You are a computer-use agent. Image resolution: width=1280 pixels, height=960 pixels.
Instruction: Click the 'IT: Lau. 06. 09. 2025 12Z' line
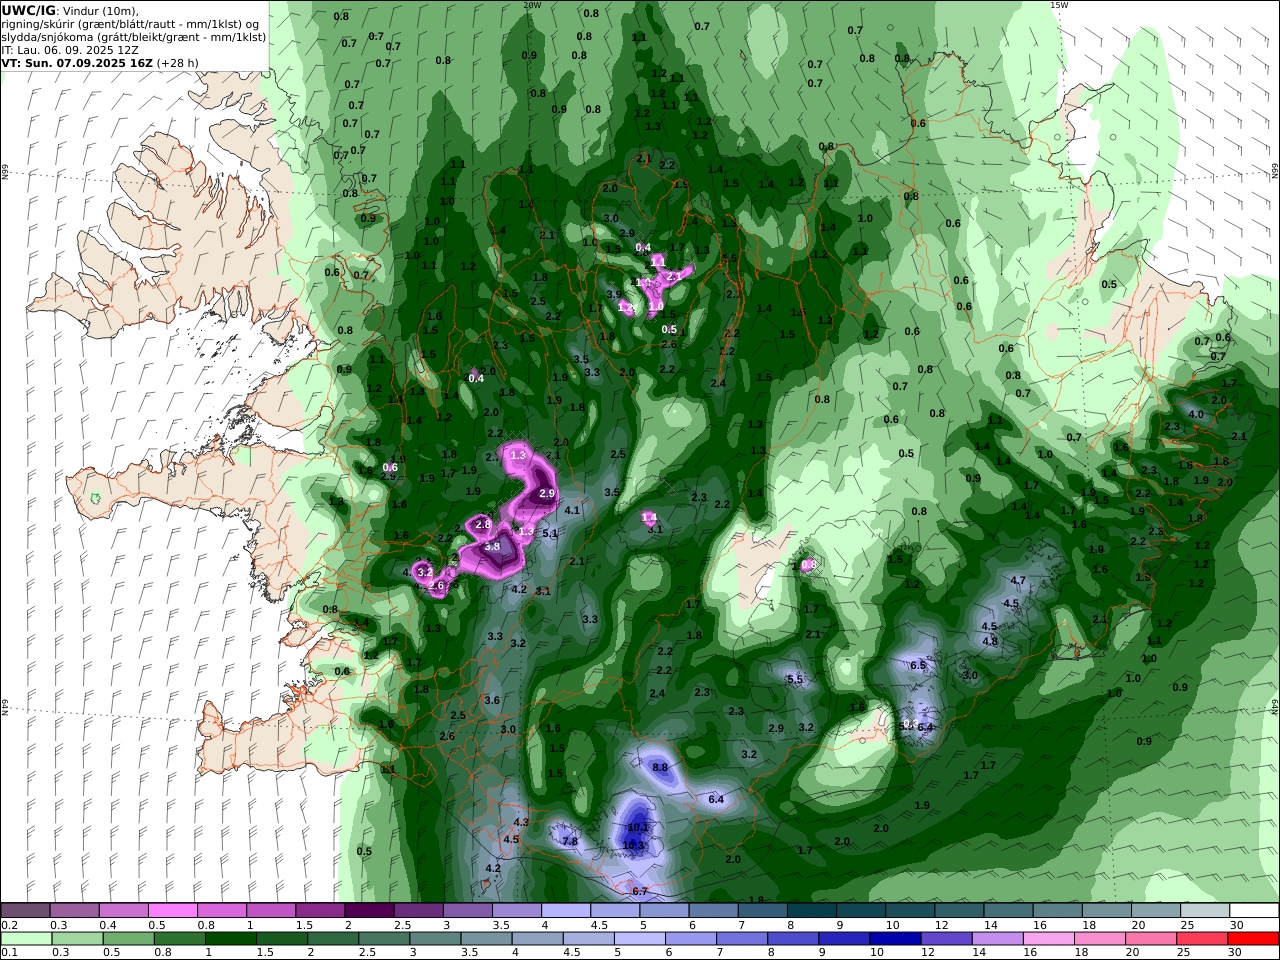[68, 49]
